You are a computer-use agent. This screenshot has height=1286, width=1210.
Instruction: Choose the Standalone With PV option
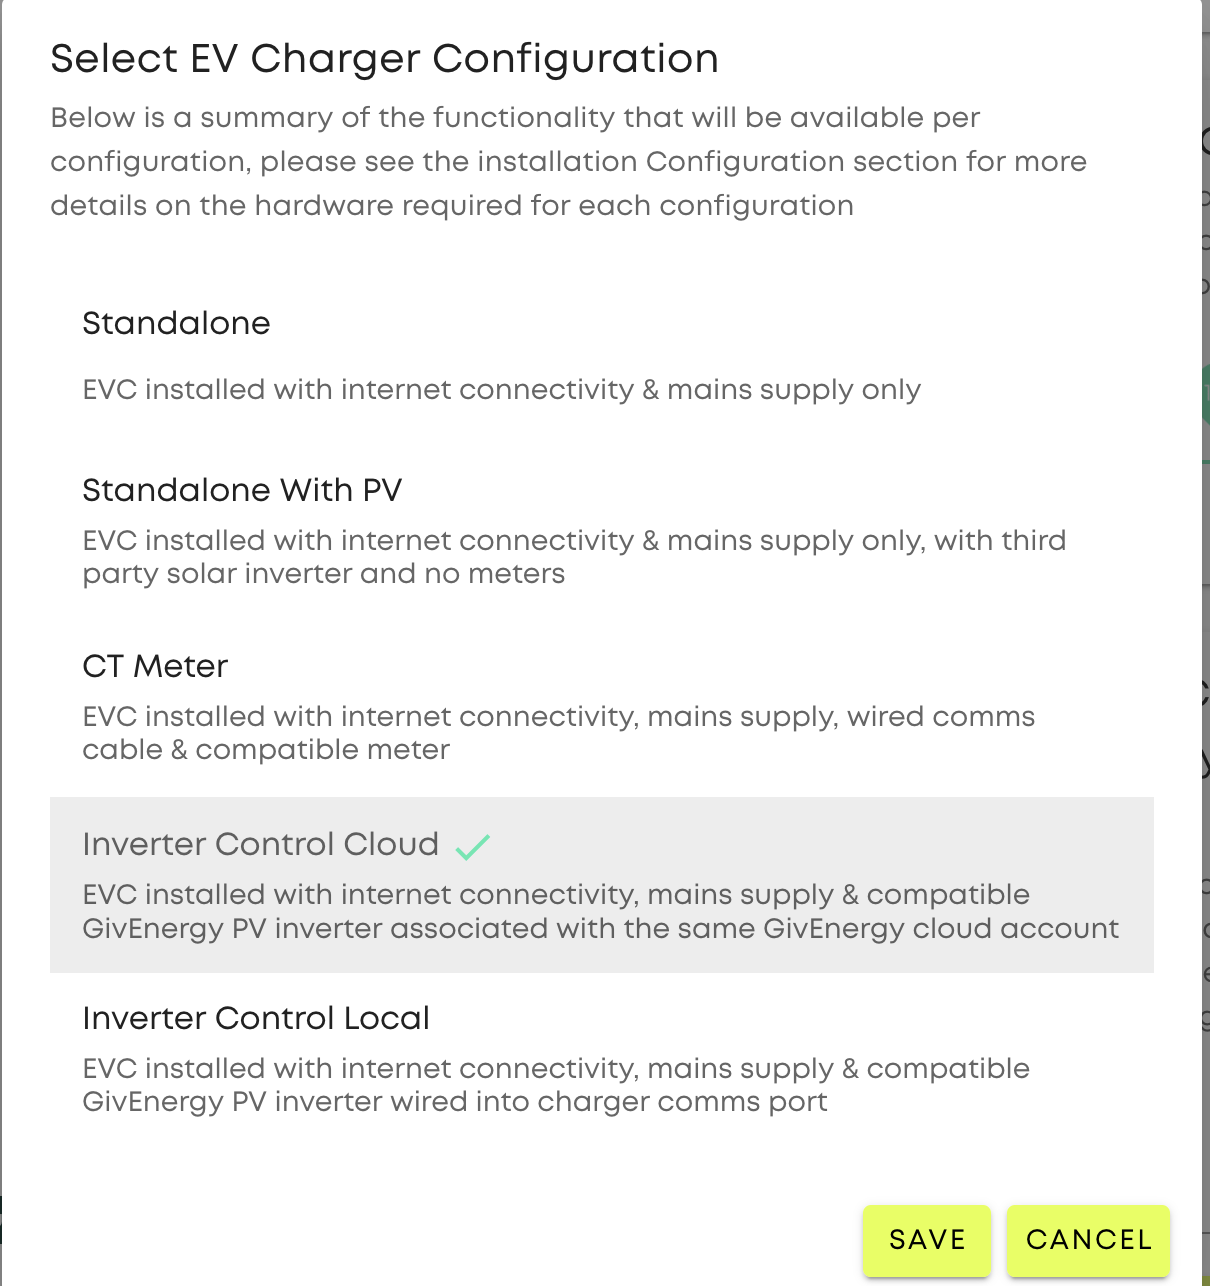coord(601,530)
